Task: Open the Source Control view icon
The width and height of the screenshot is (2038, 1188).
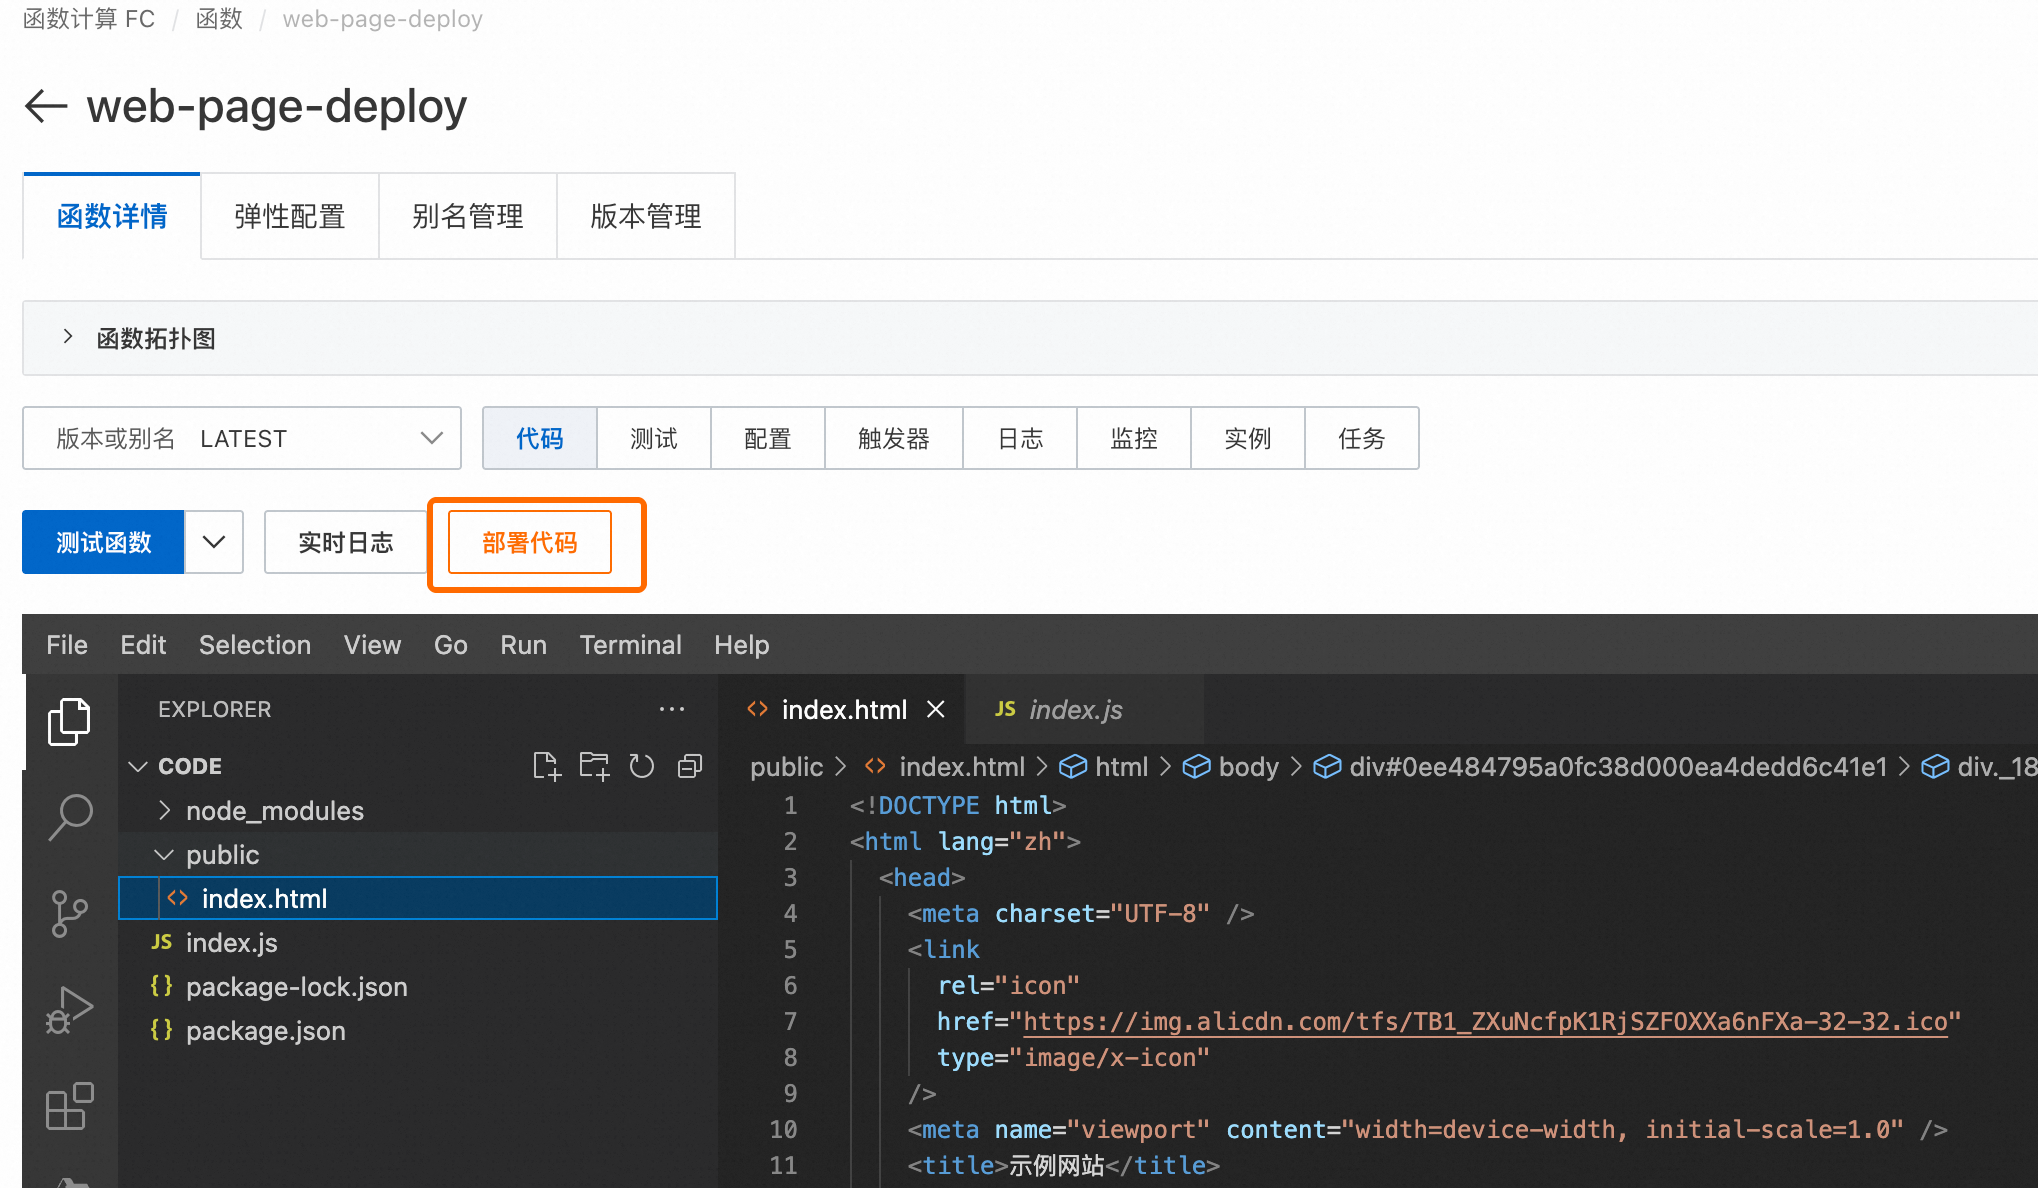Action: coord(69,913)
